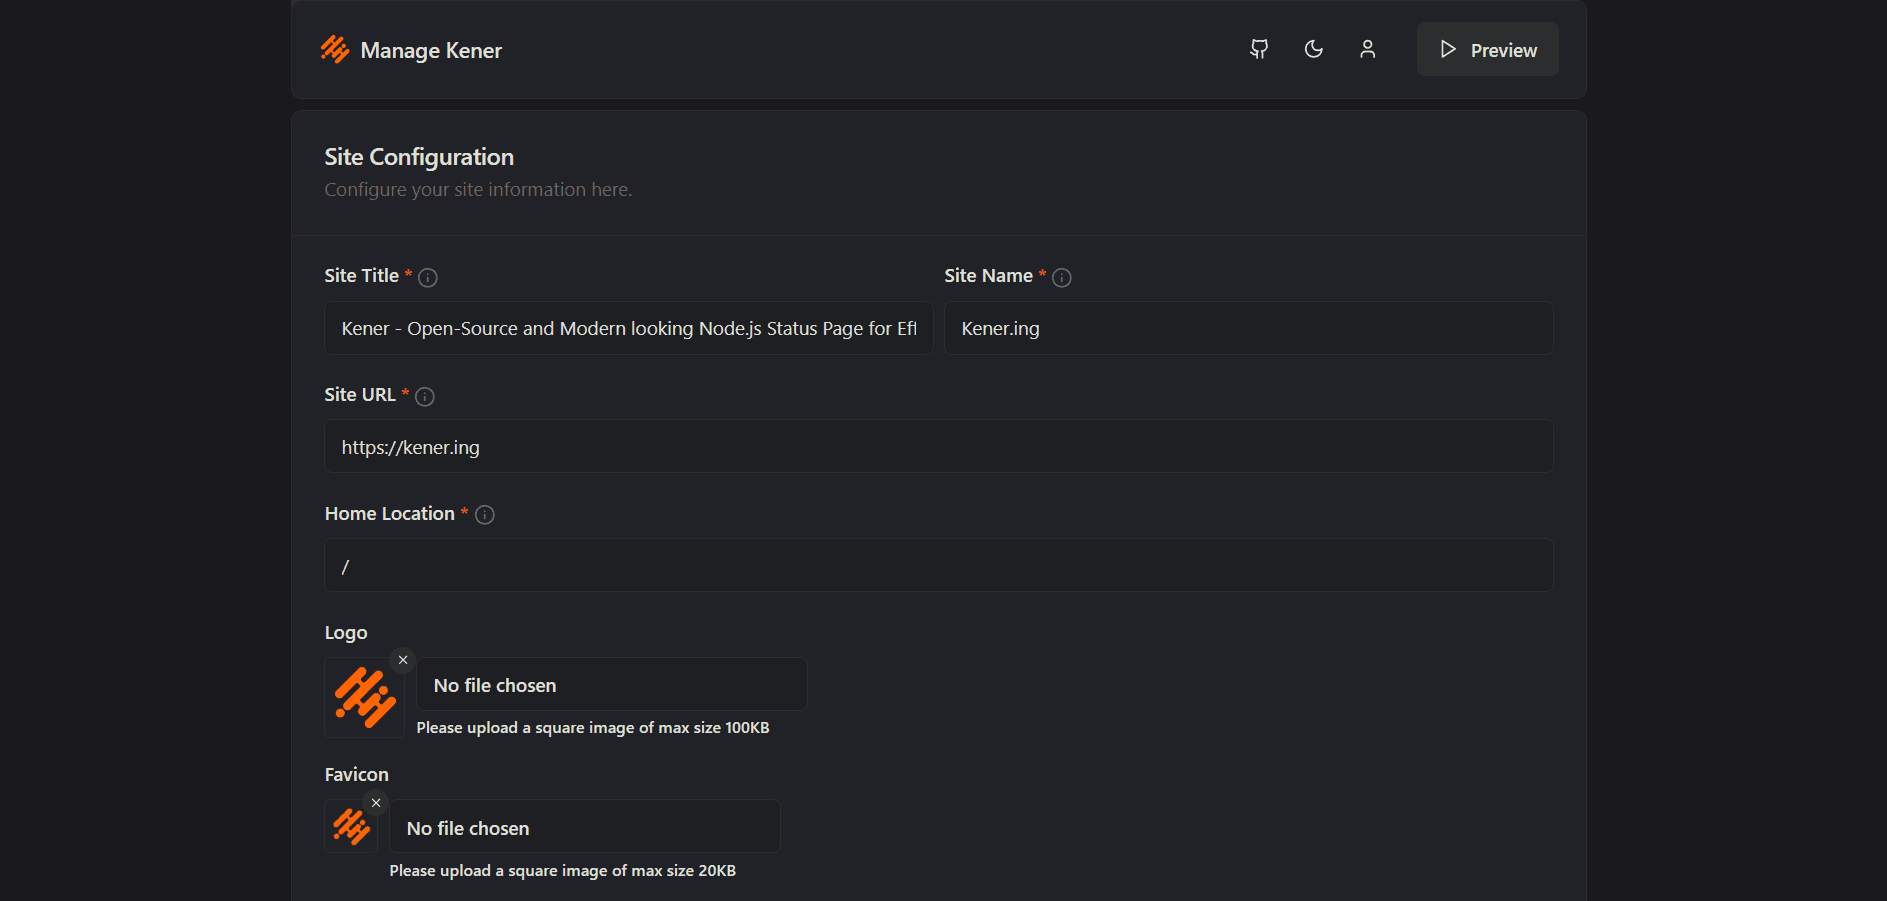This screenshot has height=901, width=1887.
Task: Select the Site Title input field
Action: tap(628, 328)
